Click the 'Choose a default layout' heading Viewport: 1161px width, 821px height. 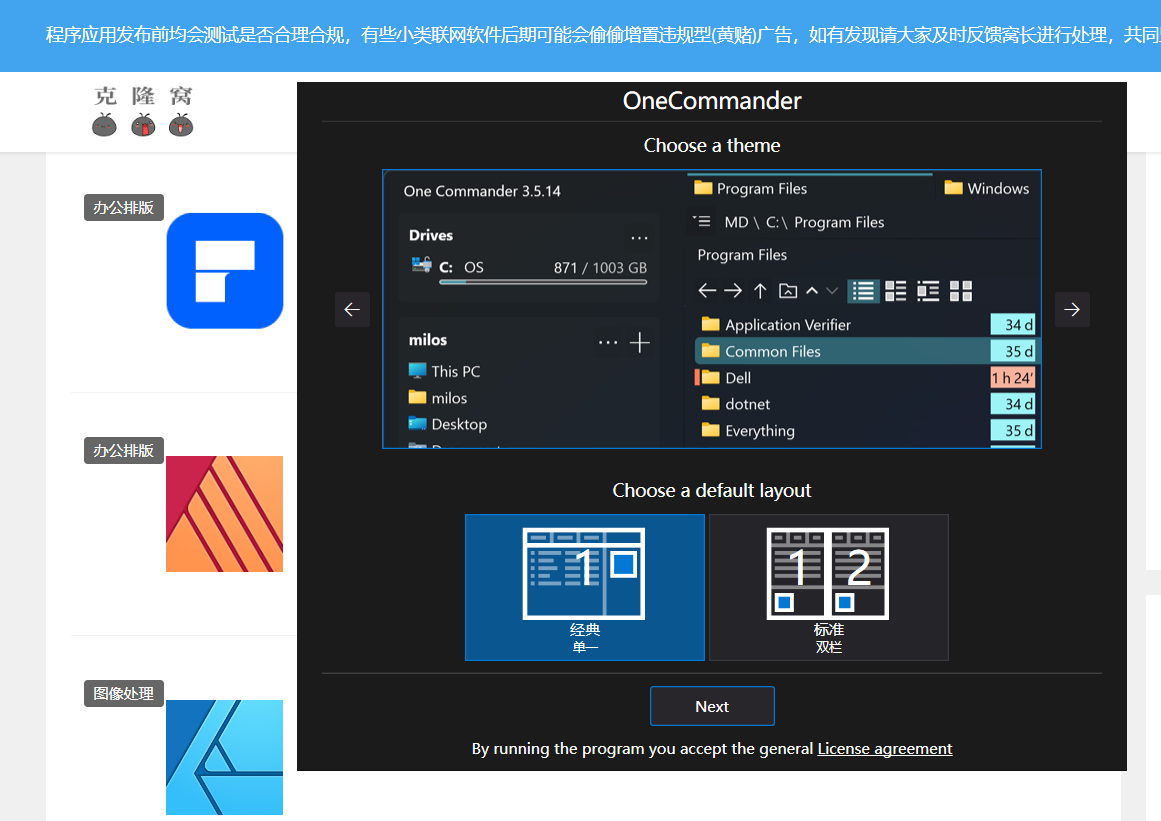[x=712, y=490]
